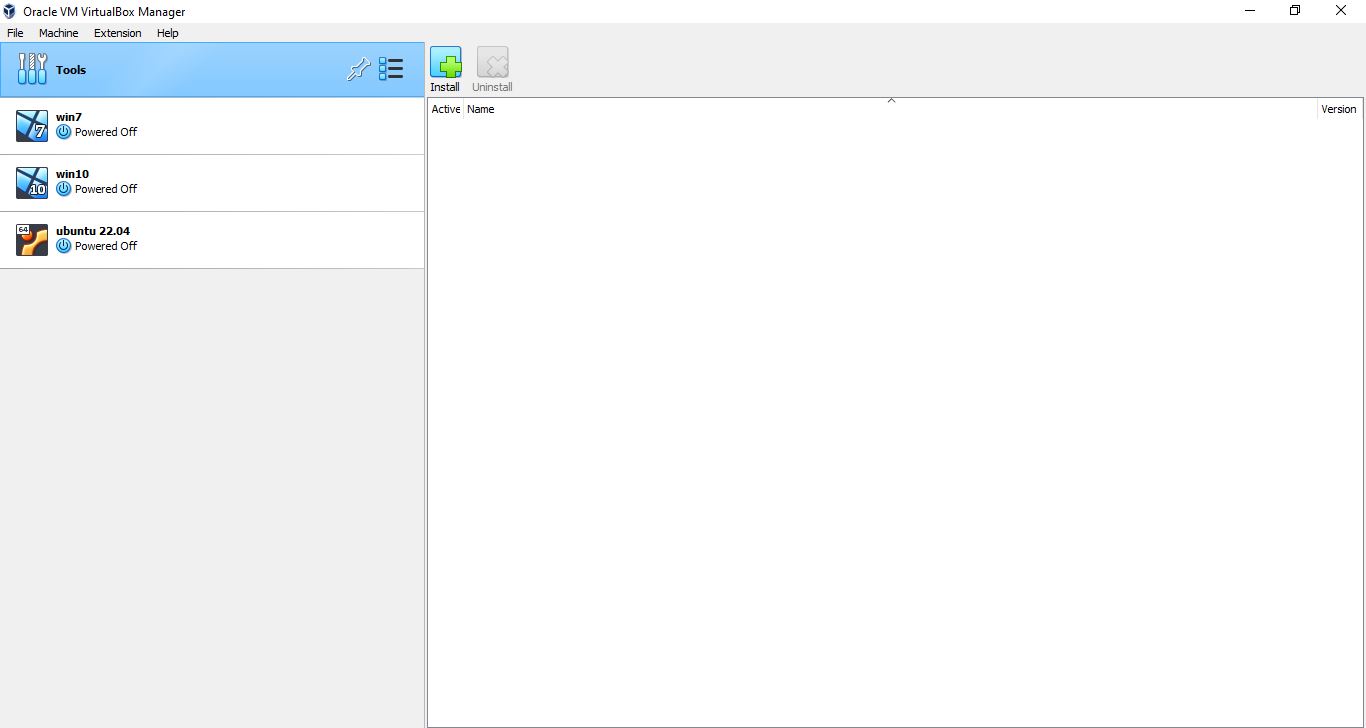Open the File menu

15,33
